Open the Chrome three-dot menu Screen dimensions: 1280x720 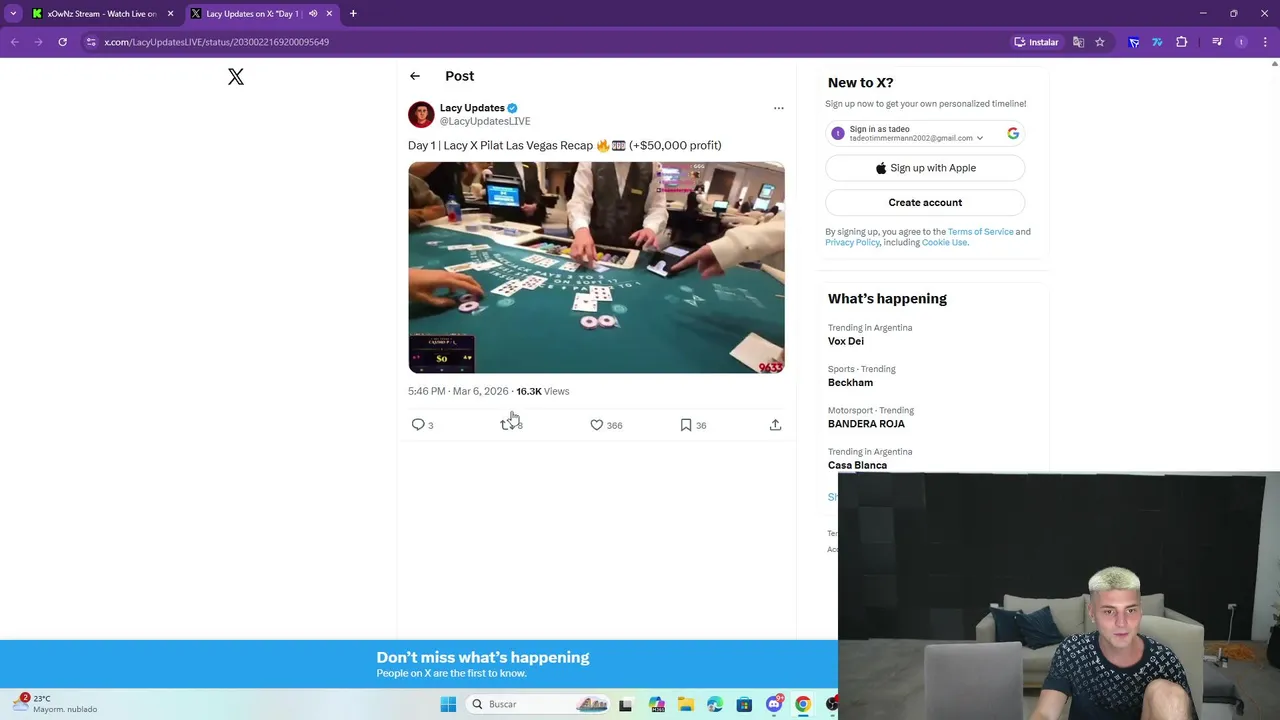[x=1265, y=42]
